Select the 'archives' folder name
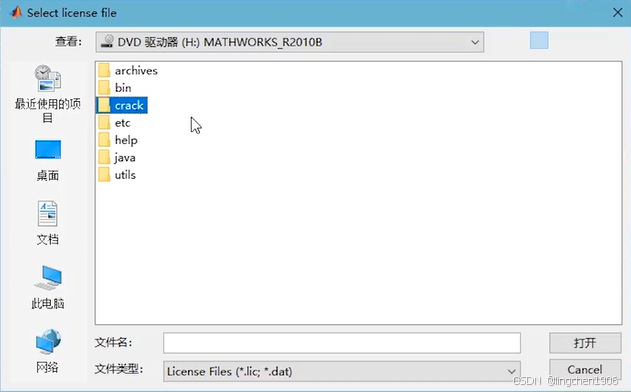The width and height of the screenshot is (631, 392). tap(136, 71)
